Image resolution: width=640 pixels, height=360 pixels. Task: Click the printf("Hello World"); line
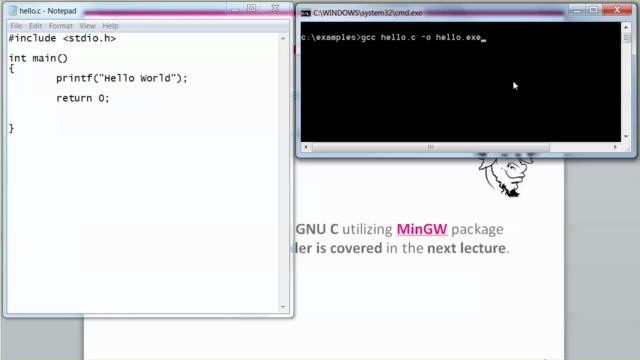122,78
